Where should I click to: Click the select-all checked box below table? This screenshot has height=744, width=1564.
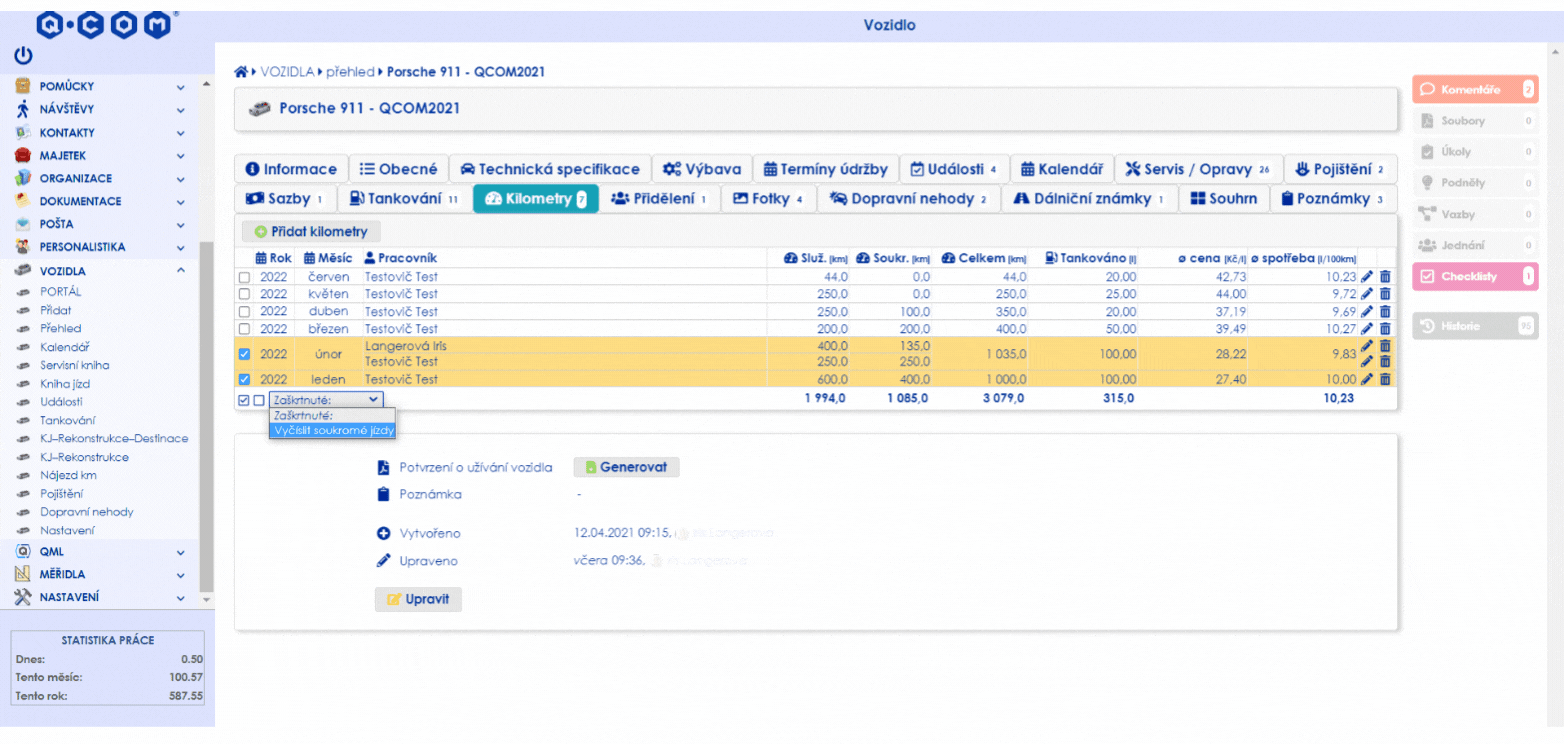point(244,399)
